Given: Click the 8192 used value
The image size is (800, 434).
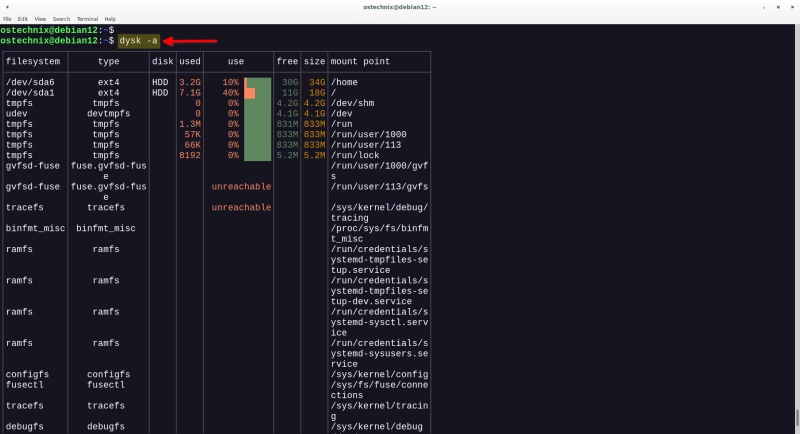Looking at the screenshot, I should [x=190, y=156].
